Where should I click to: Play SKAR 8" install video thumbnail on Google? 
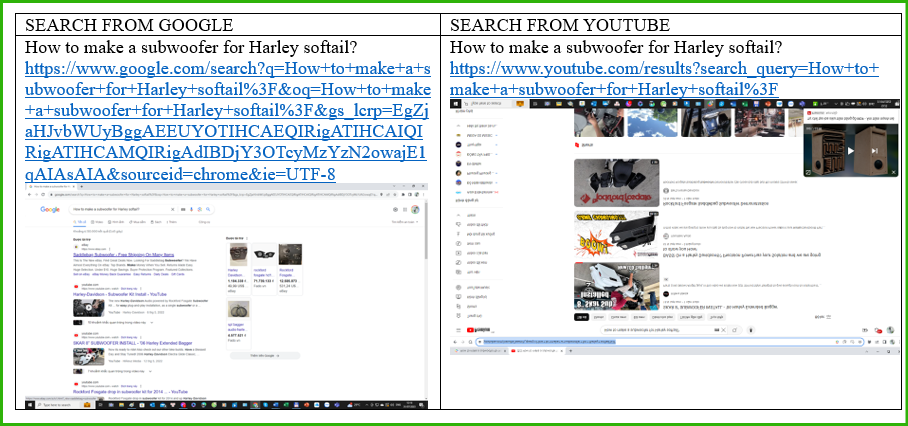89,357
